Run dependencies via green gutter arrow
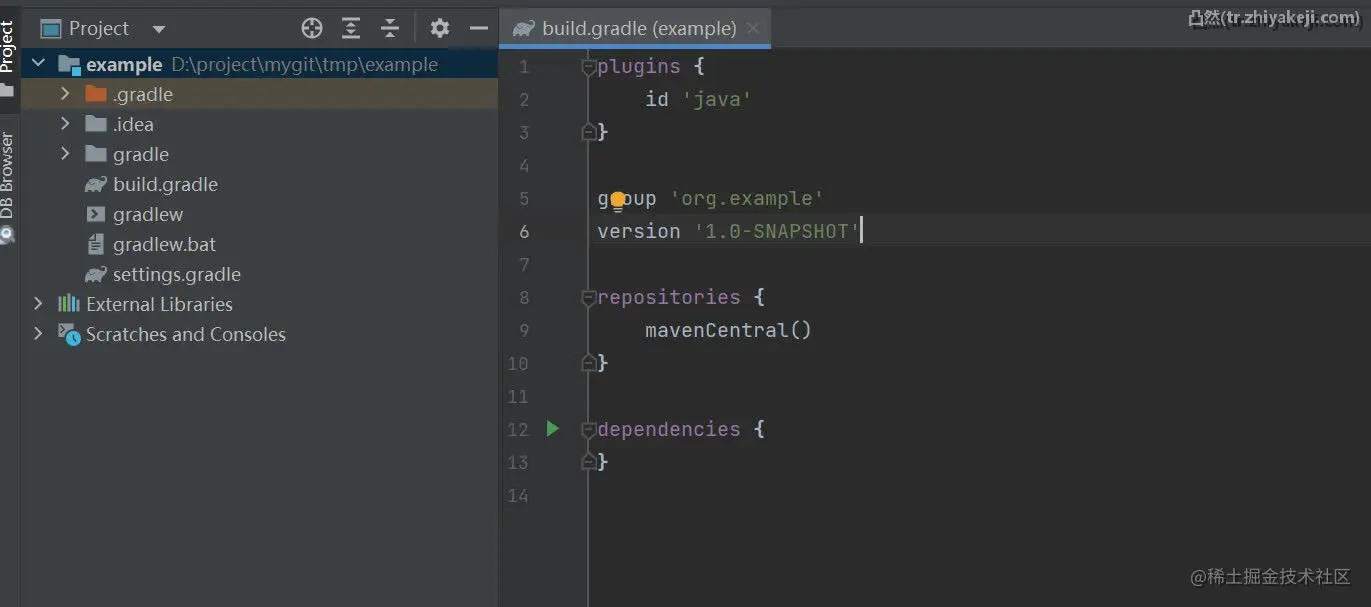 click(x=553, y=429)
